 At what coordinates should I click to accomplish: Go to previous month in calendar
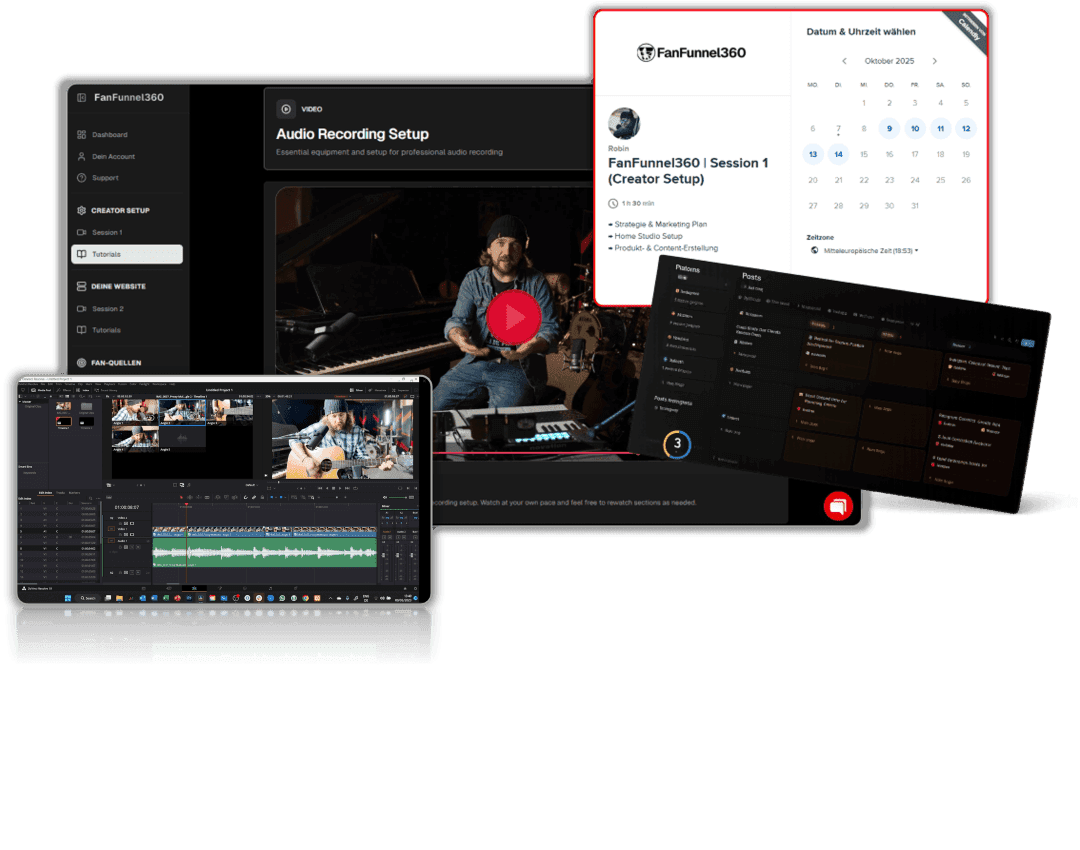tap(844, 61)
